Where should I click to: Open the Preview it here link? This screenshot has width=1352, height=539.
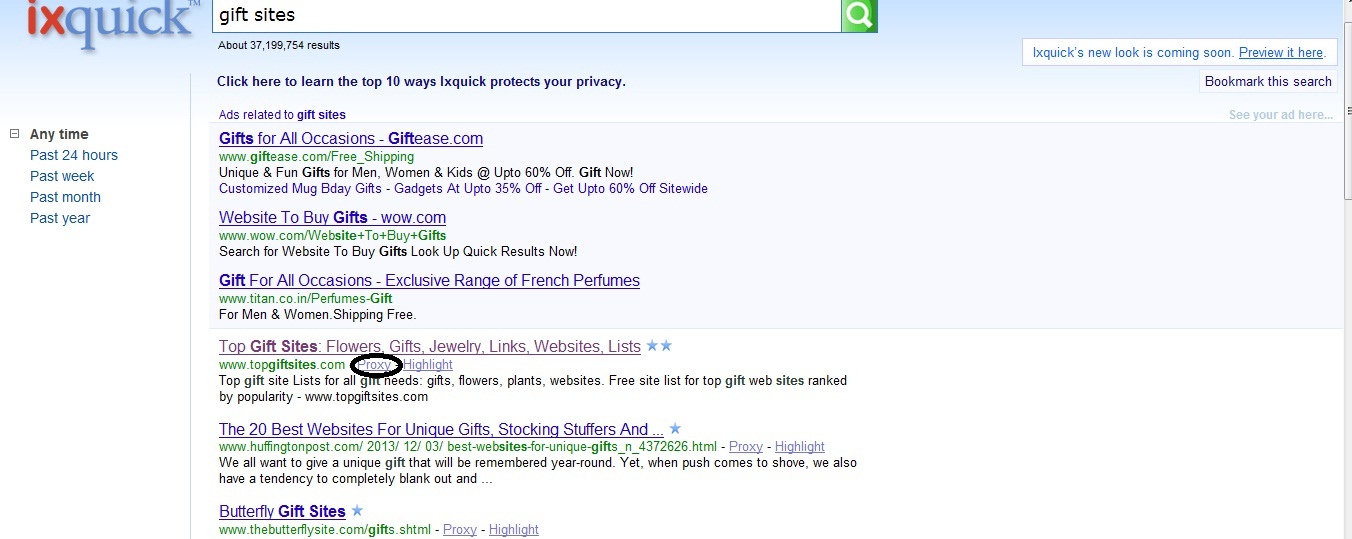pos(1281,53)
